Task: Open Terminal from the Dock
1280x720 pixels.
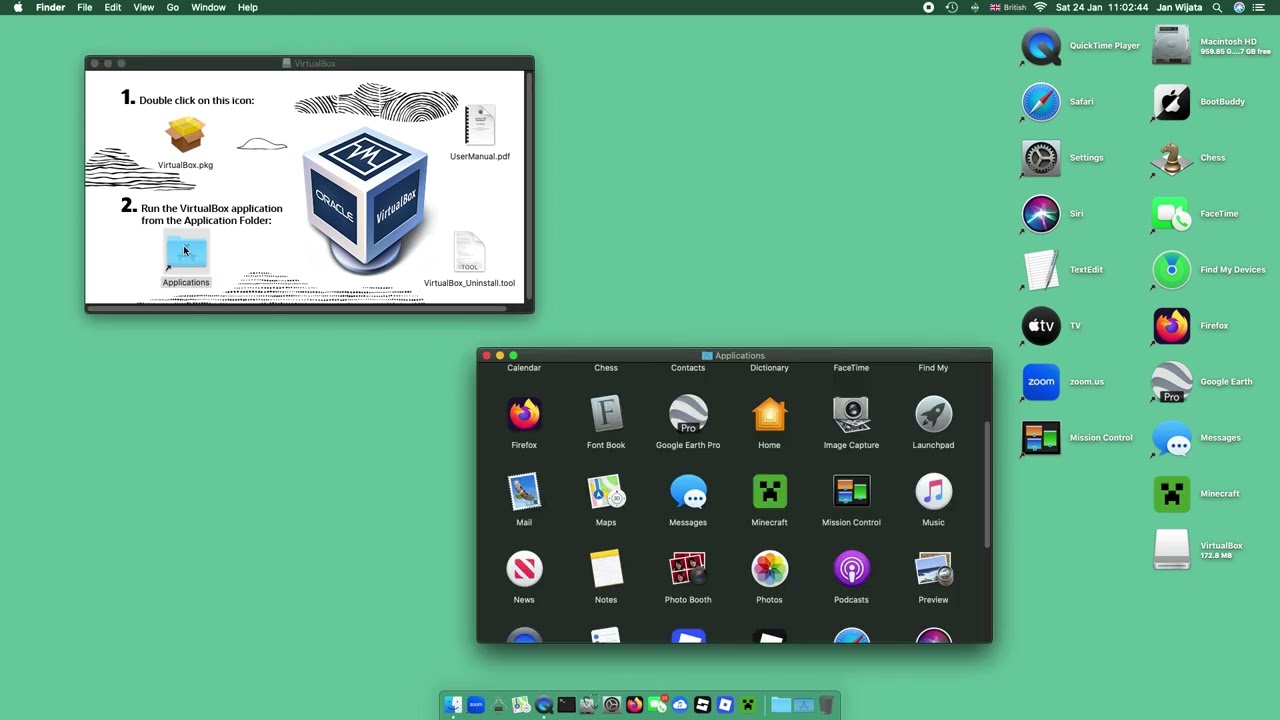Action: [x=566, y=704]
